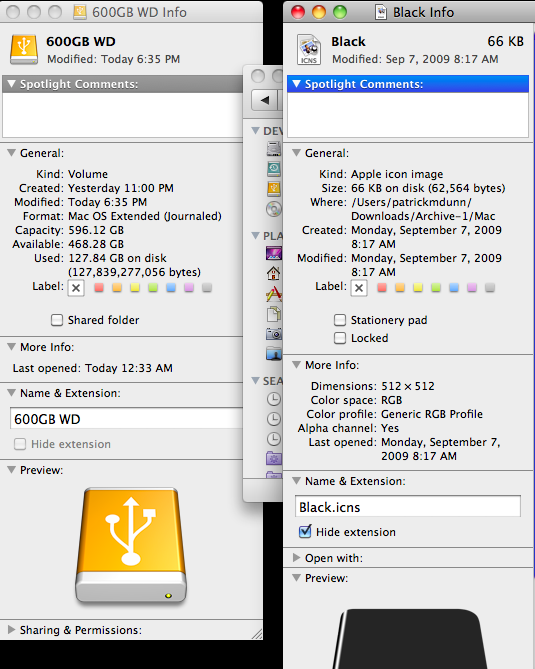Click Spotlight Comments text area in Black Info
Screen dimensions: 535x669
408,115
